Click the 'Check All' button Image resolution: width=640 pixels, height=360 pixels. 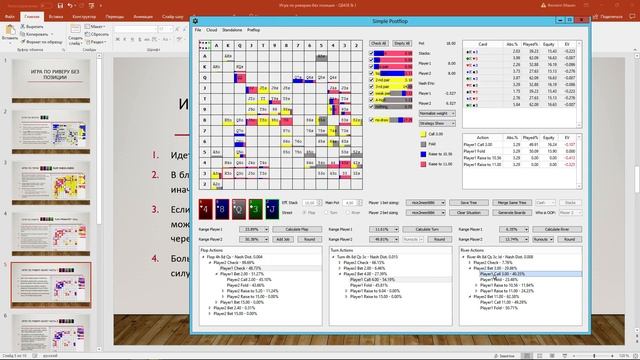pyautogui.click(x=378, y=43)
